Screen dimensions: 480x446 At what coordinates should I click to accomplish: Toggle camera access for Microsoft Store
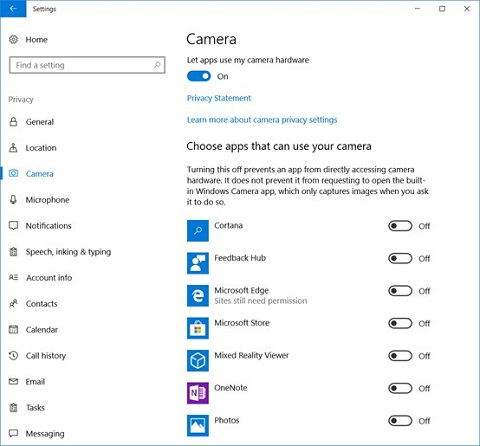point(400,323)
